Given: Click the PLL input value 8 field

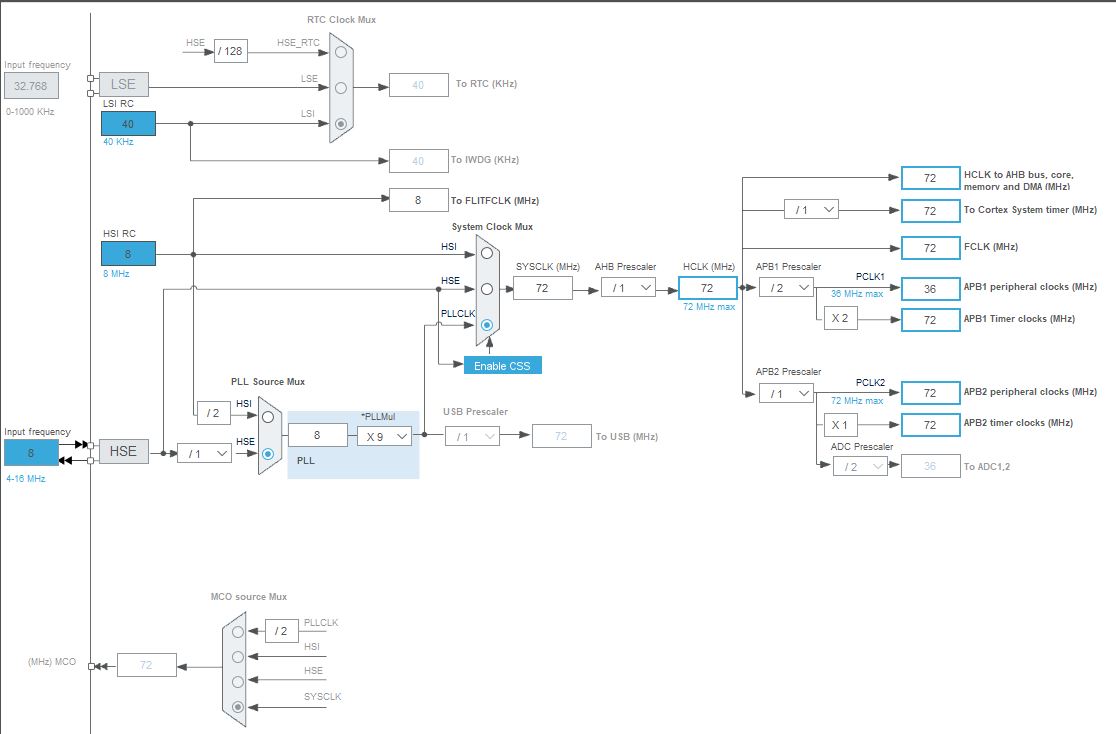Looking at the screenshot, I should (x=317, y=435).
